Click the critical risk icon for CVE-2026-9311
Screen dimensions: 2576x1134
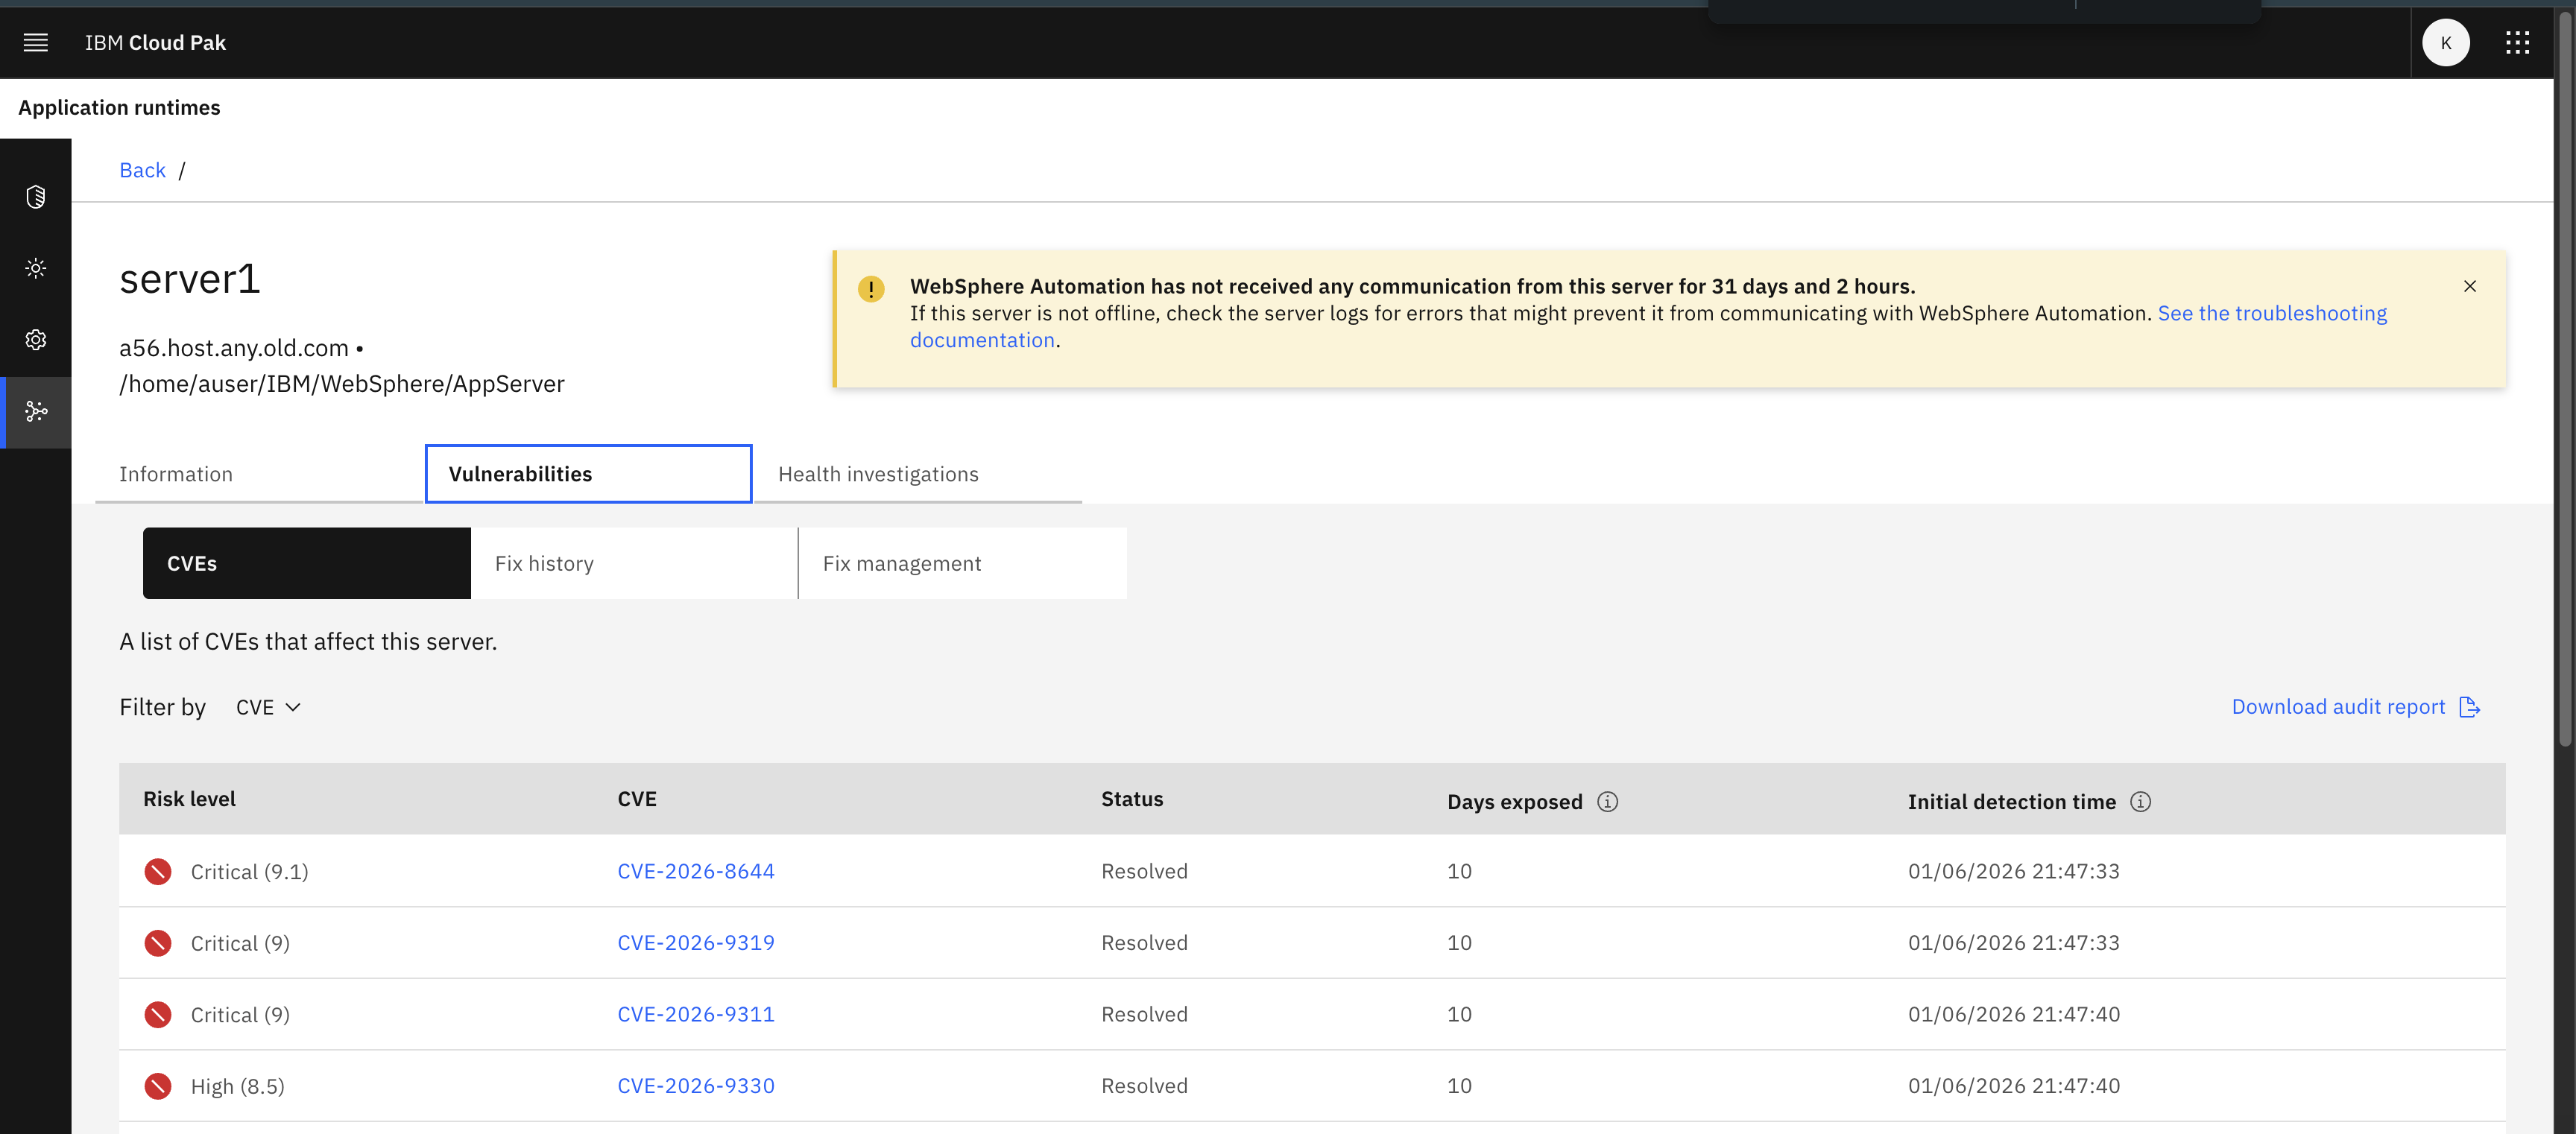(158, 1015)
